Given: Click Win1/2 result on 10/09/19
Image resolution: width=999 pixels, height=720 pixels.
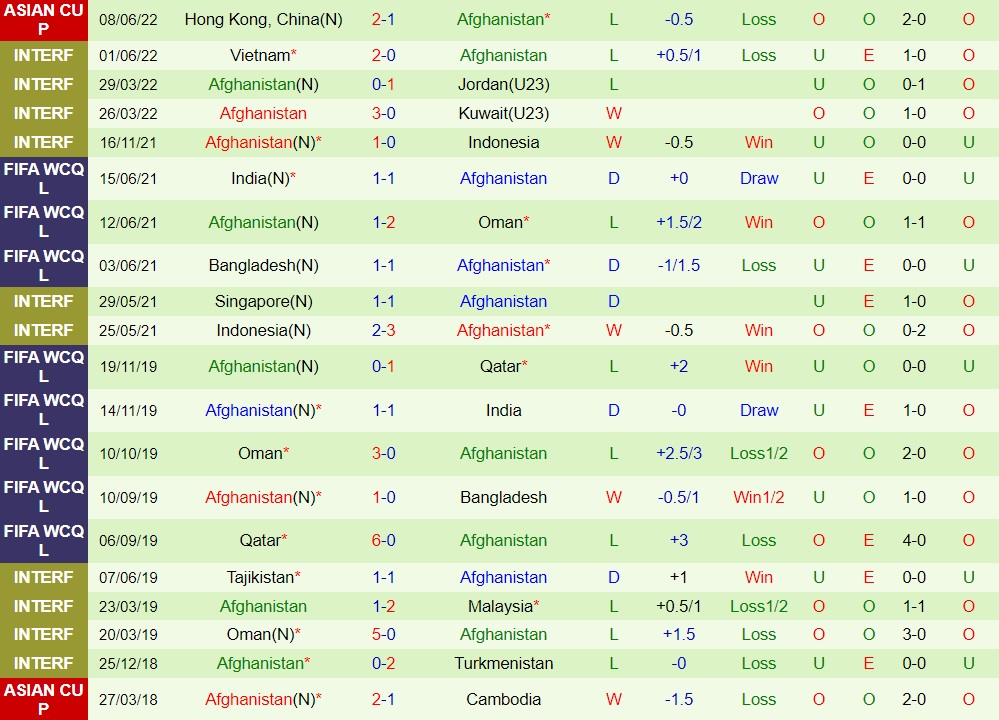Looking at the screenshot, I should 759,498.
